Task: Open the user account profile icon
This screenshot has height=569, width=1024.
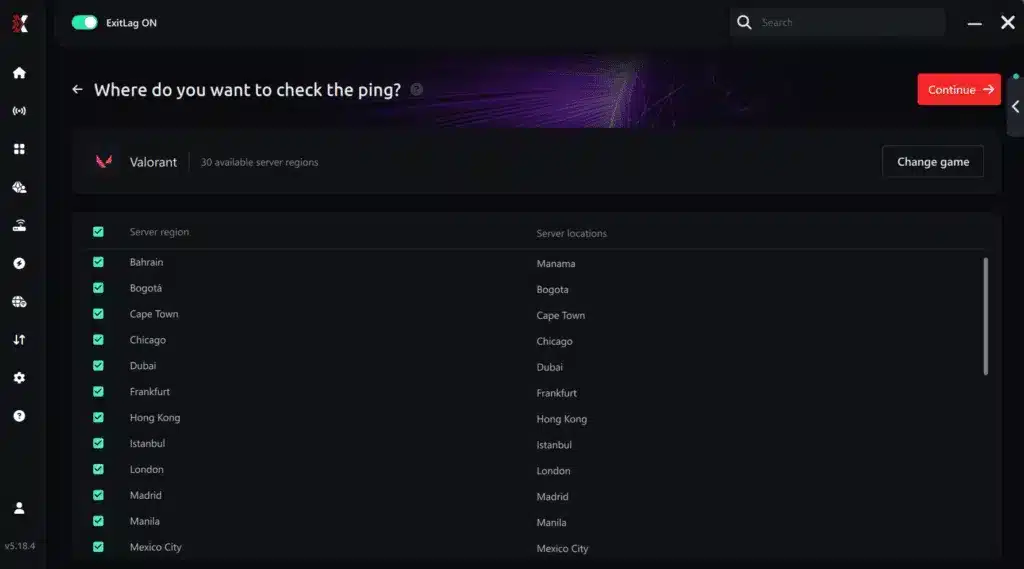Action: pyautogui.click(x=19, y=508)
